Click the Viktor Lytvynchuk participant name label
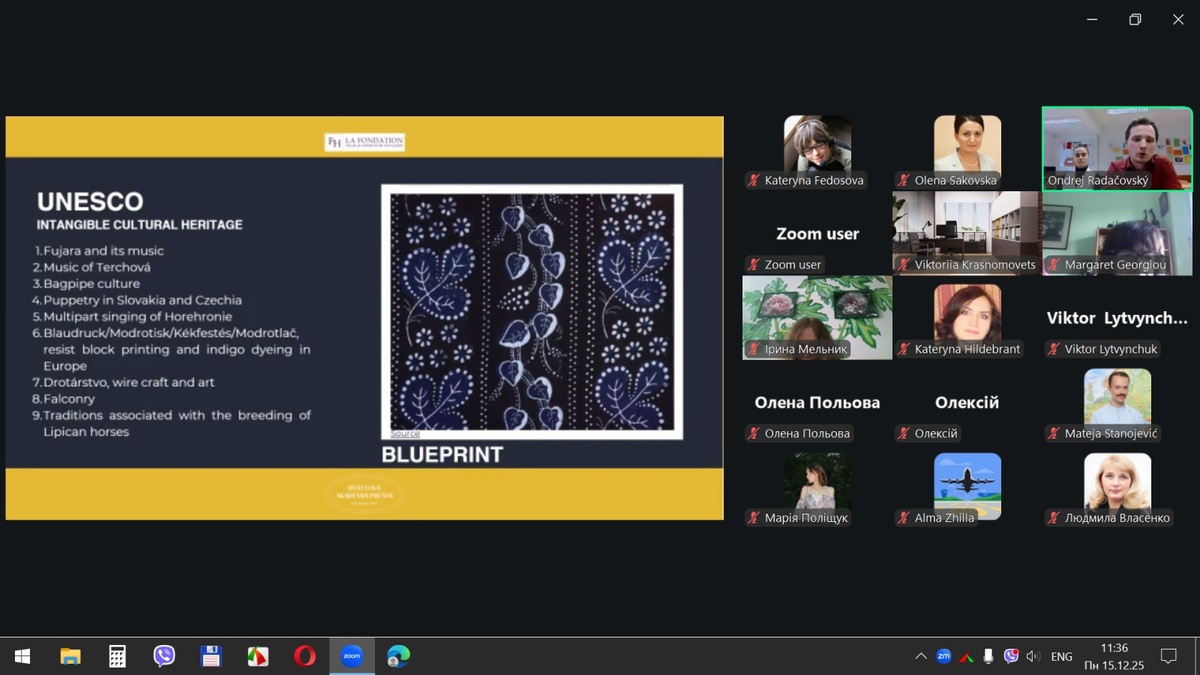This screenshot has width=1200, height=675. (x=1110, y=349)
